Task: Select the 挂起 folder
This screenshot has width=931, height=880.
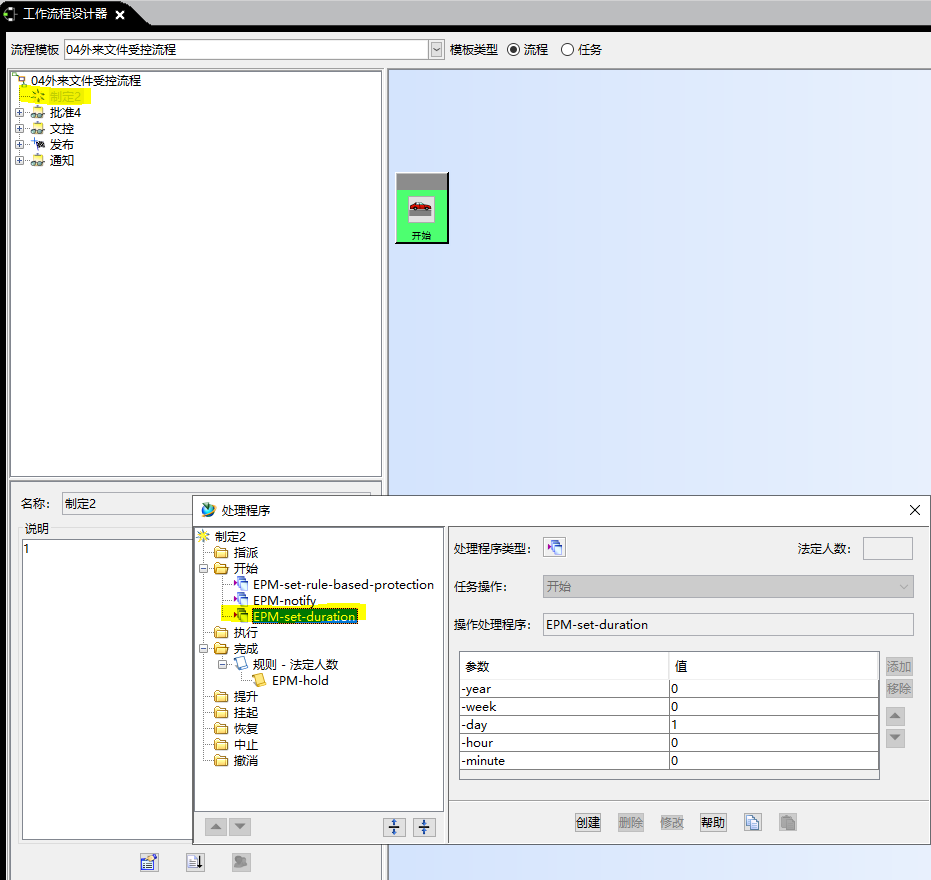Action: 245,713
